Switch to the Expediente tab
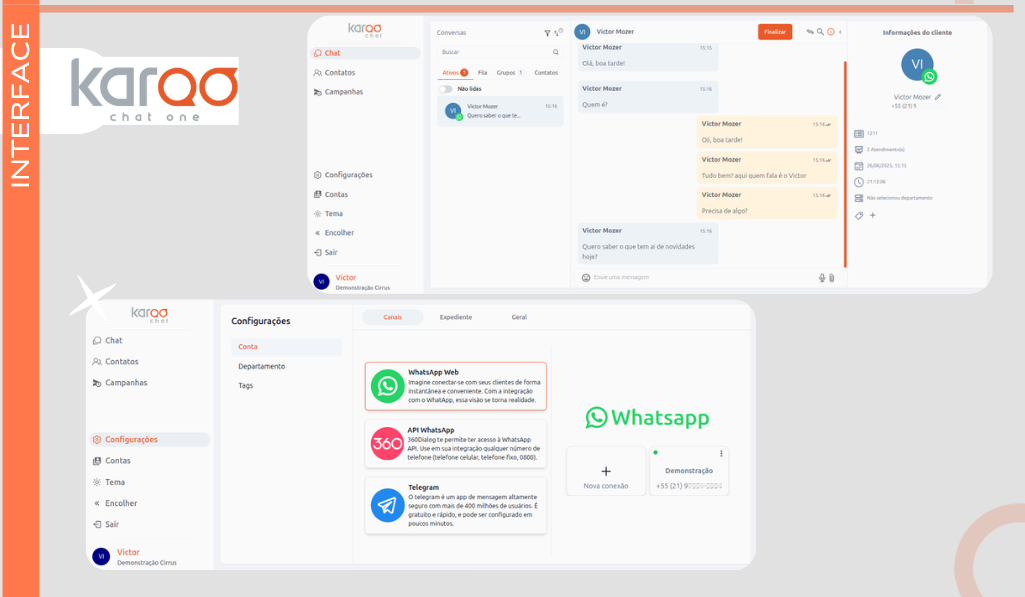This screenshot has width=1025, height=597. click(455, 317)
